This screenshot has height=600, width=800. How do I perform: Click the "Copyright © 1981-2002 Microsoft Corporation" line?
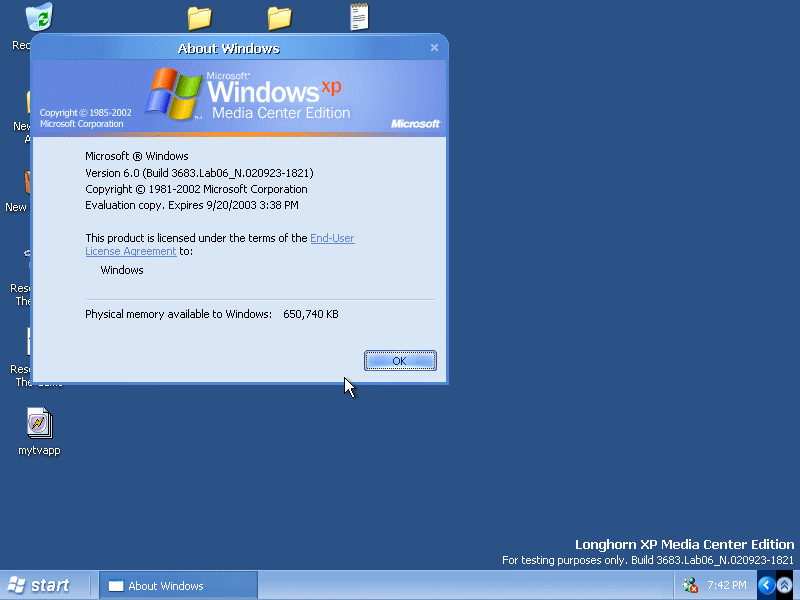[x=196, y=189]
